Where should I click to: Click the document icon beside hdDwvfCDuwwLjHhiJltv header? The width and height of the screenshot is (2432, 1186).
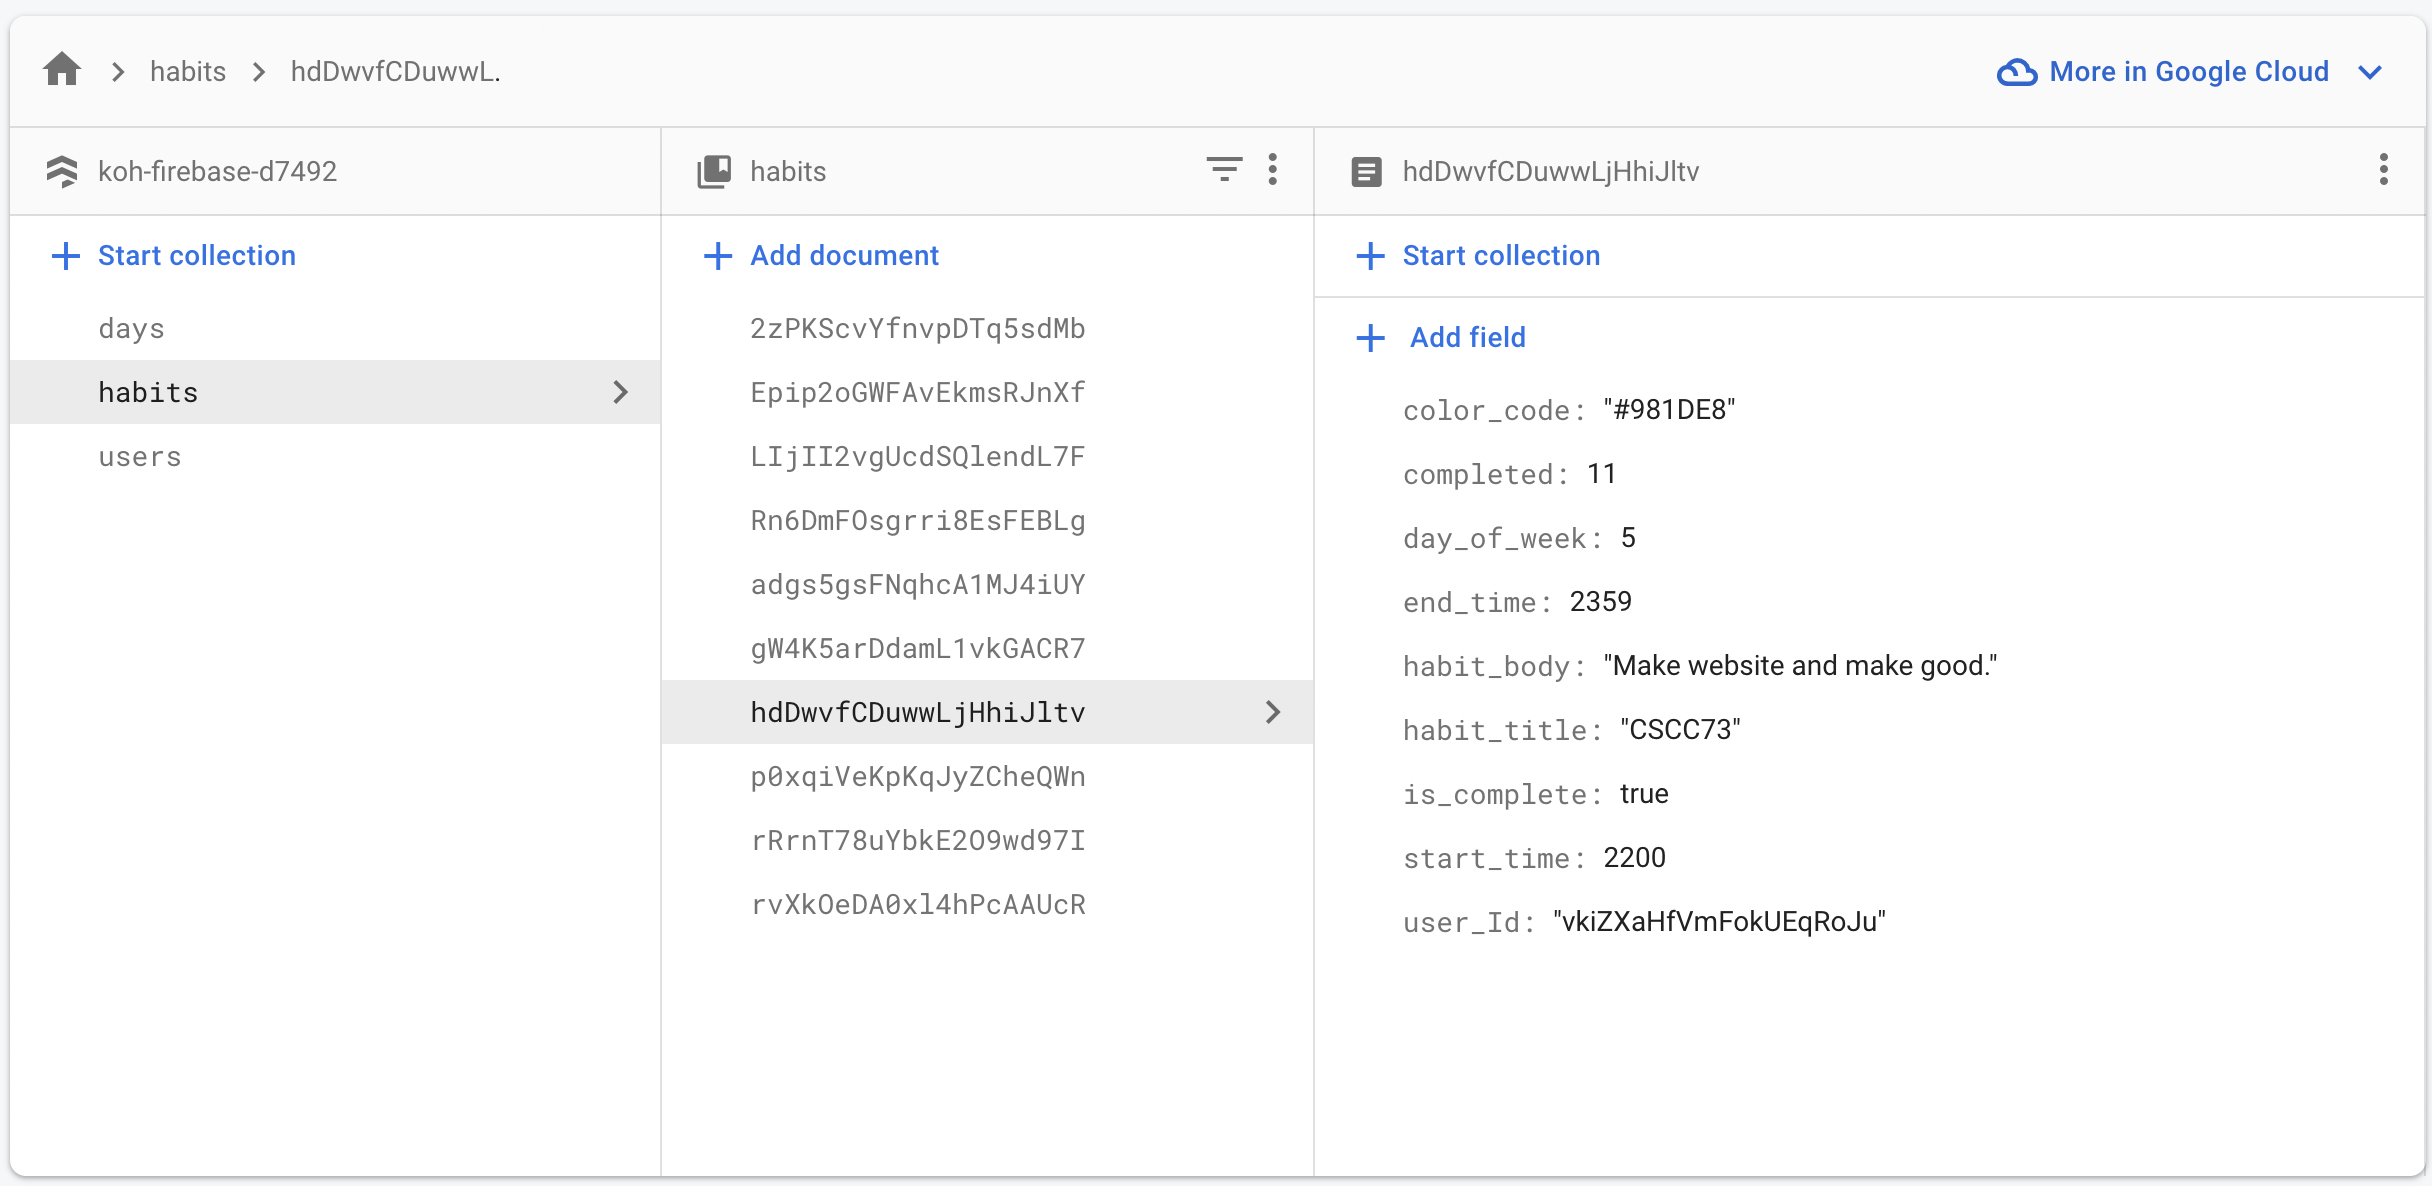coord(1366,171)
